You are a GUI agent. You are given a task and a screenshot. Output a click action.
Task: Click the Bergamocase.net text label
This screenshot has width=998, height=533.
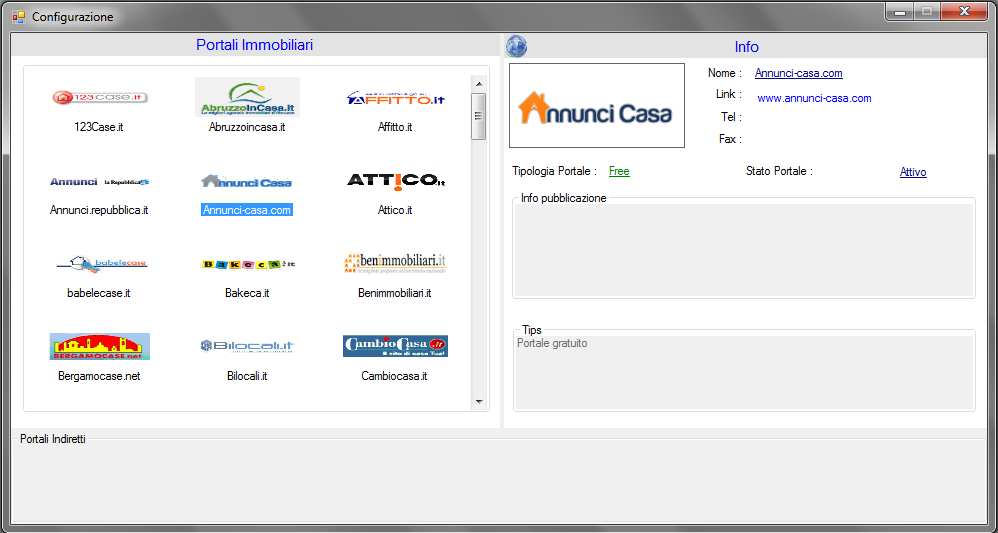(99, 376)
